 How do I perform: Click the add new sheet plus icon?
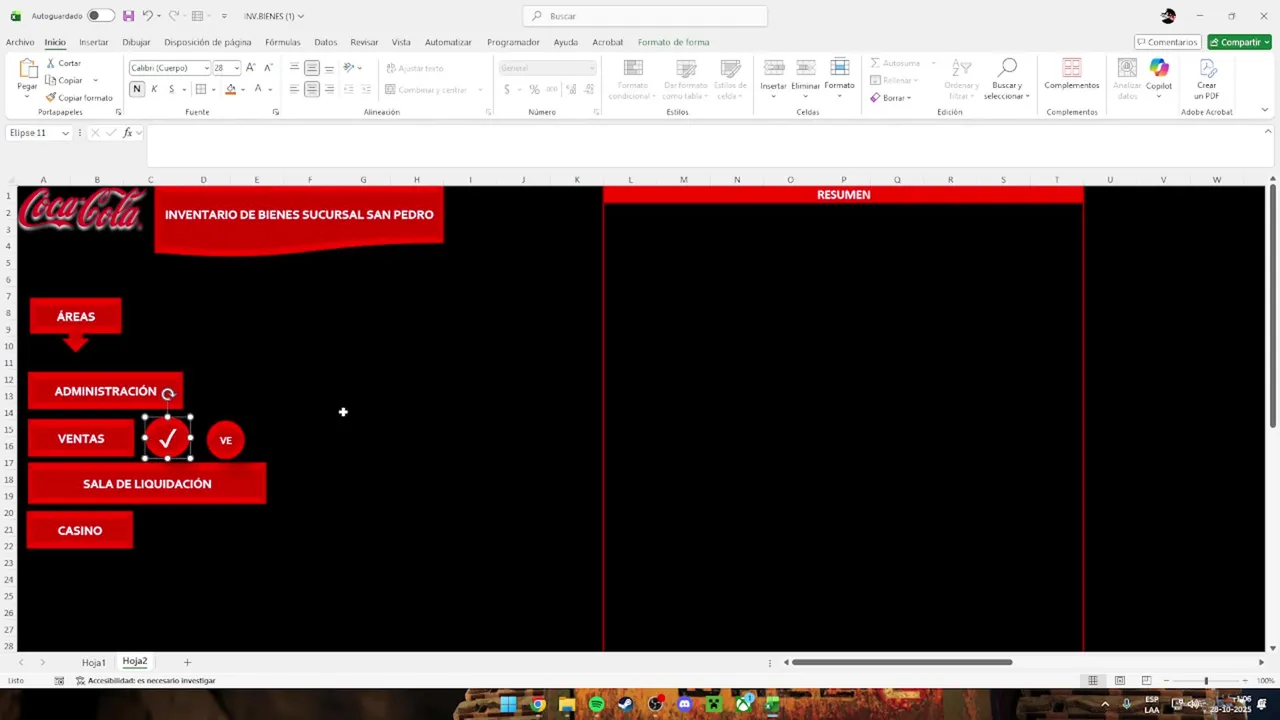pos(187,662)
